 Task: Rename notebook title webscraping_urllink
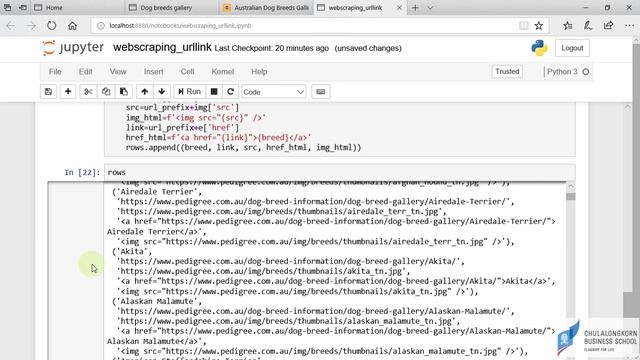[x=162, y=47]
